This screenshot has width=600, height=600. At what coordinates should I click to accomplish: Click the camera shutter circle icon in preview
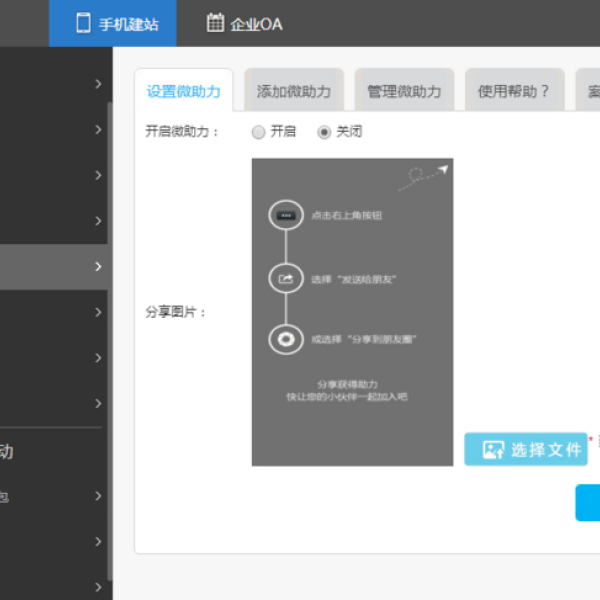click(286, 339)
